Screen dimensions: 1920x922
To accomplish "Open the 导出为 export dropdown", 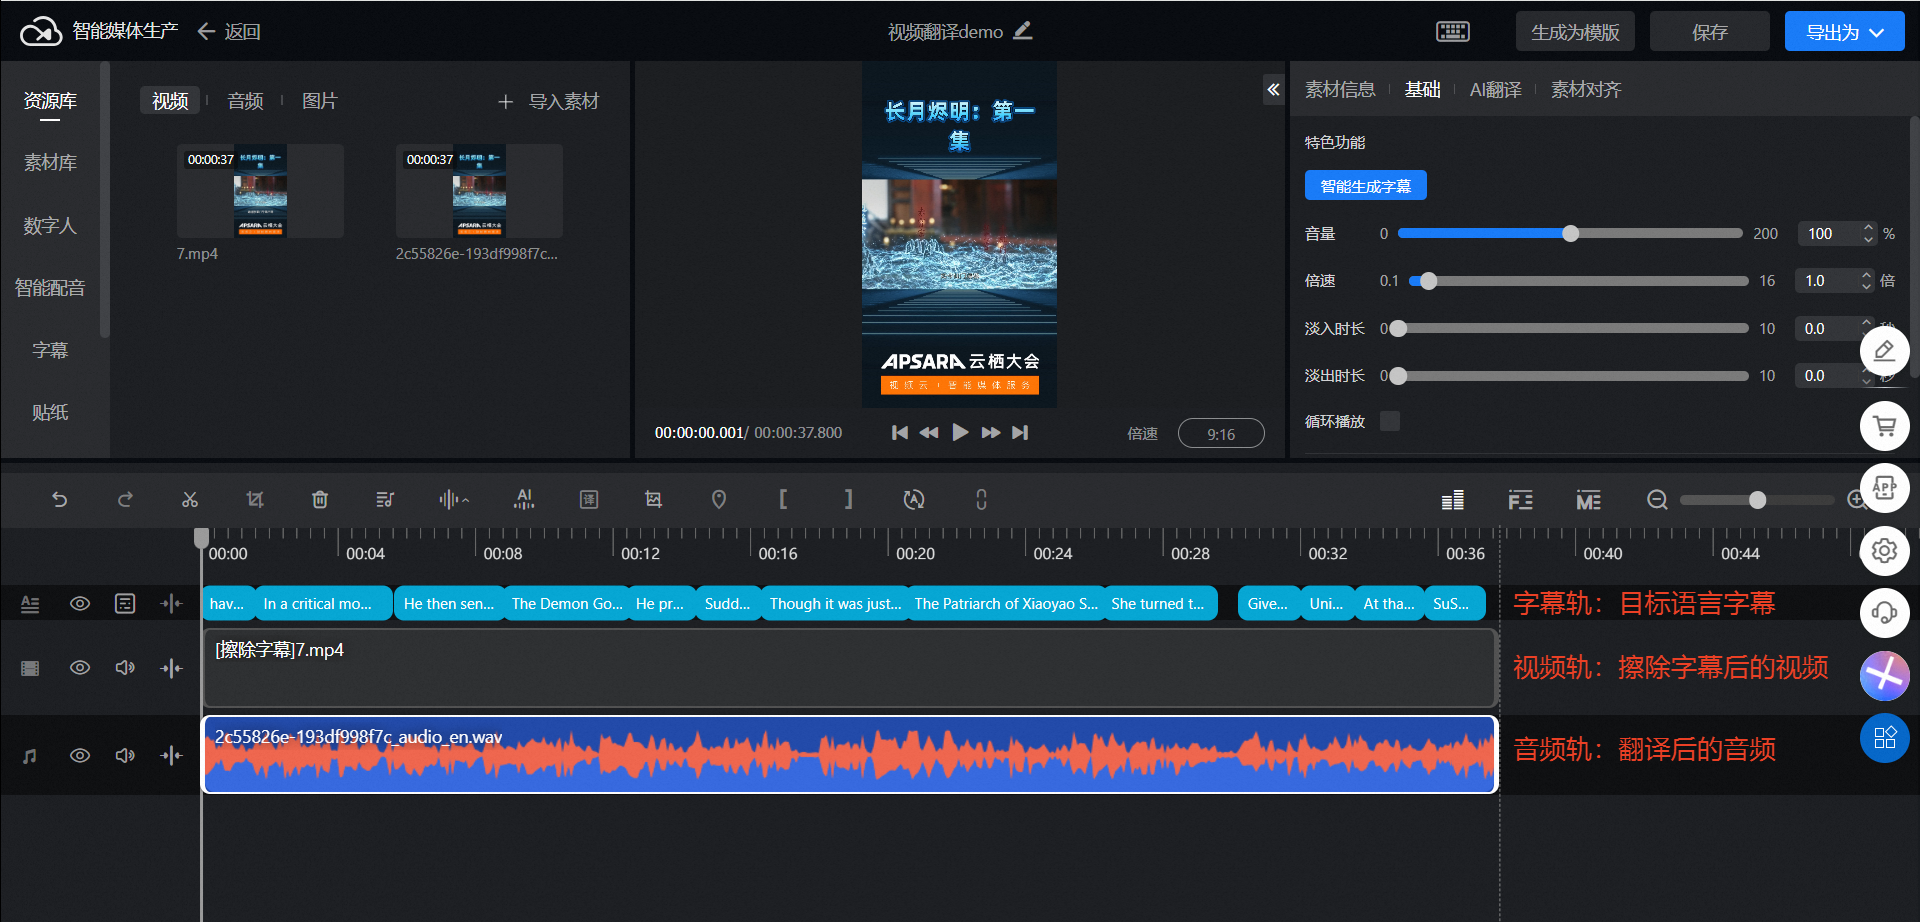I will pos(1845,32).
